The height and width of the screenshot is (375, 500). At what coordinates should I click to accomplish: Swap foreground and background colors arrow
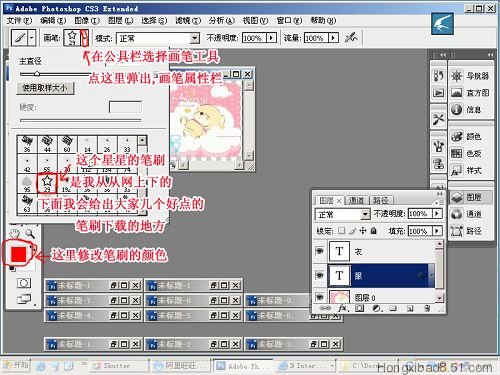tap(33, 248)
